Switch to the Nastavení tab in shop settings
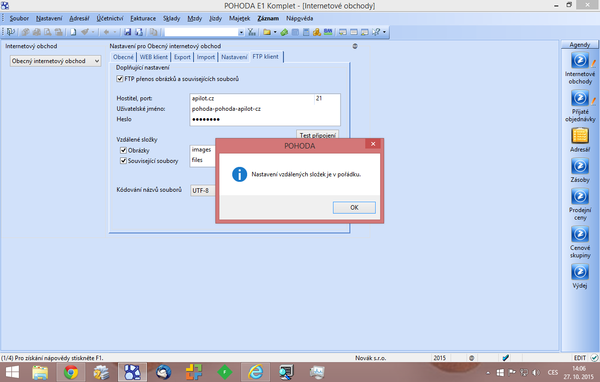 pyautogui.click(x=234, y=57)
